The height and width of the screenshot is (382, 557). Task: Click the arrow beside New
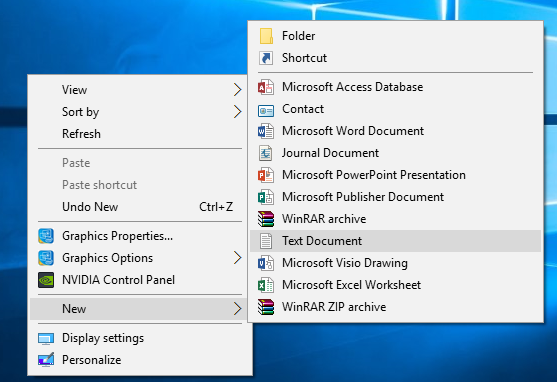pos(238,308)
